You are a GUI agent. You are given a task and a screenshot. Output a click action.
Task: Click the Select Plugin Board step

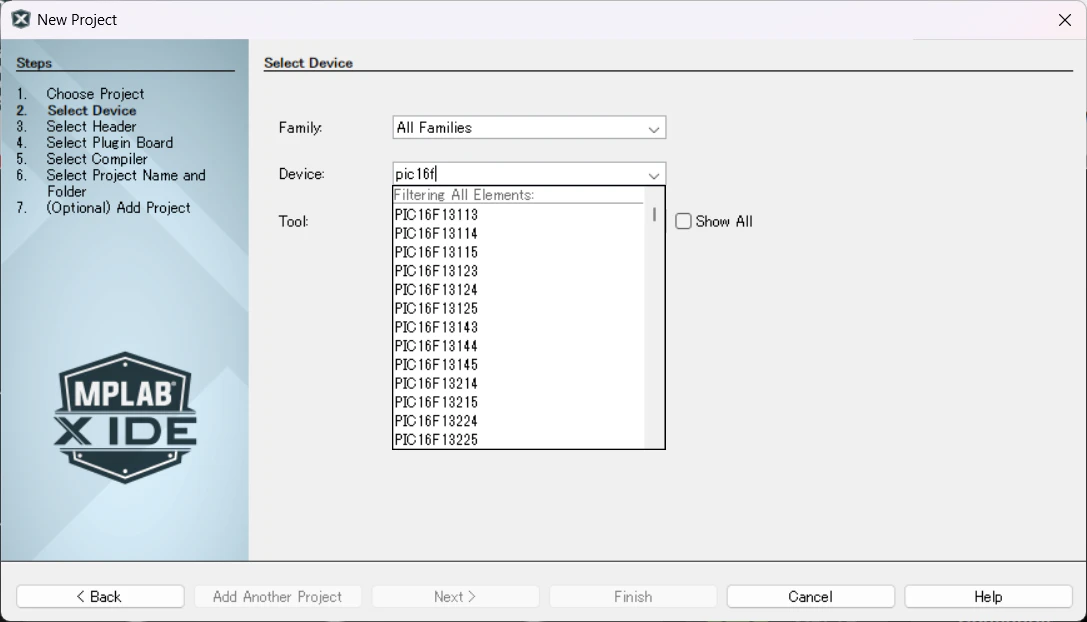(110, 142)
